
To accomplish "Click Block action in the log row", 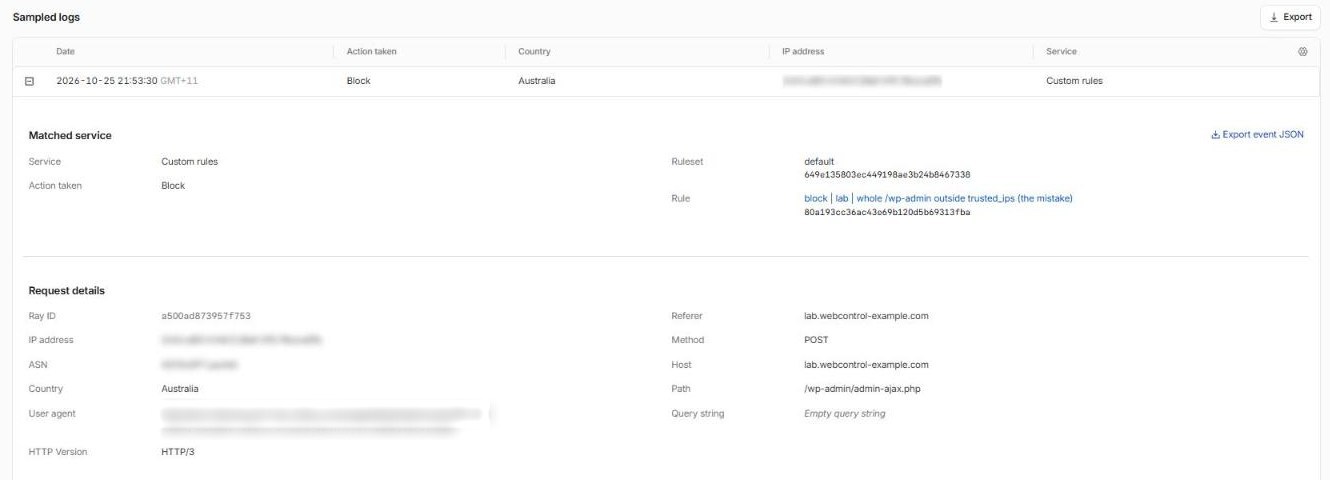I will [358, 81].
